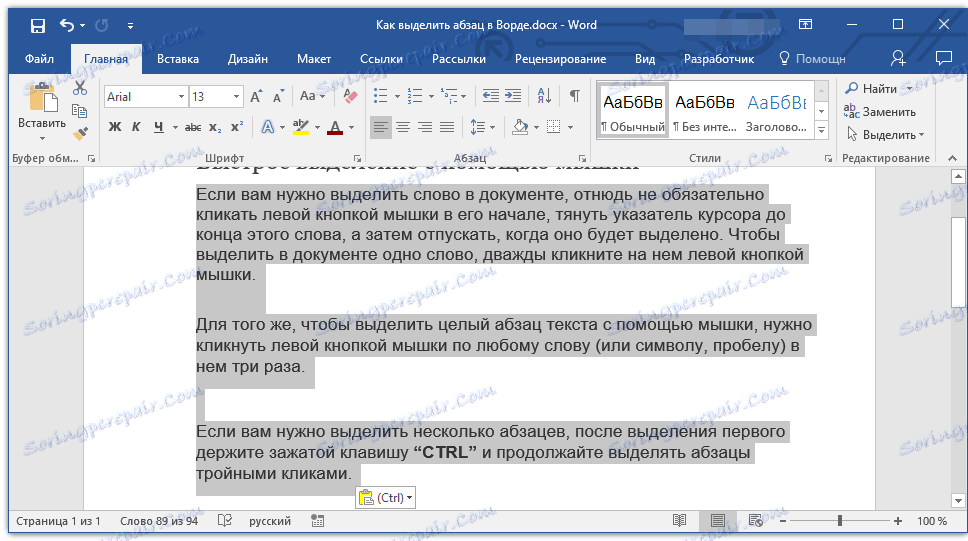Switch to the Вставка ribbon tab
The height and width of the screenshot is (541, 968).
pyautogui.click(x=178, y=59)
